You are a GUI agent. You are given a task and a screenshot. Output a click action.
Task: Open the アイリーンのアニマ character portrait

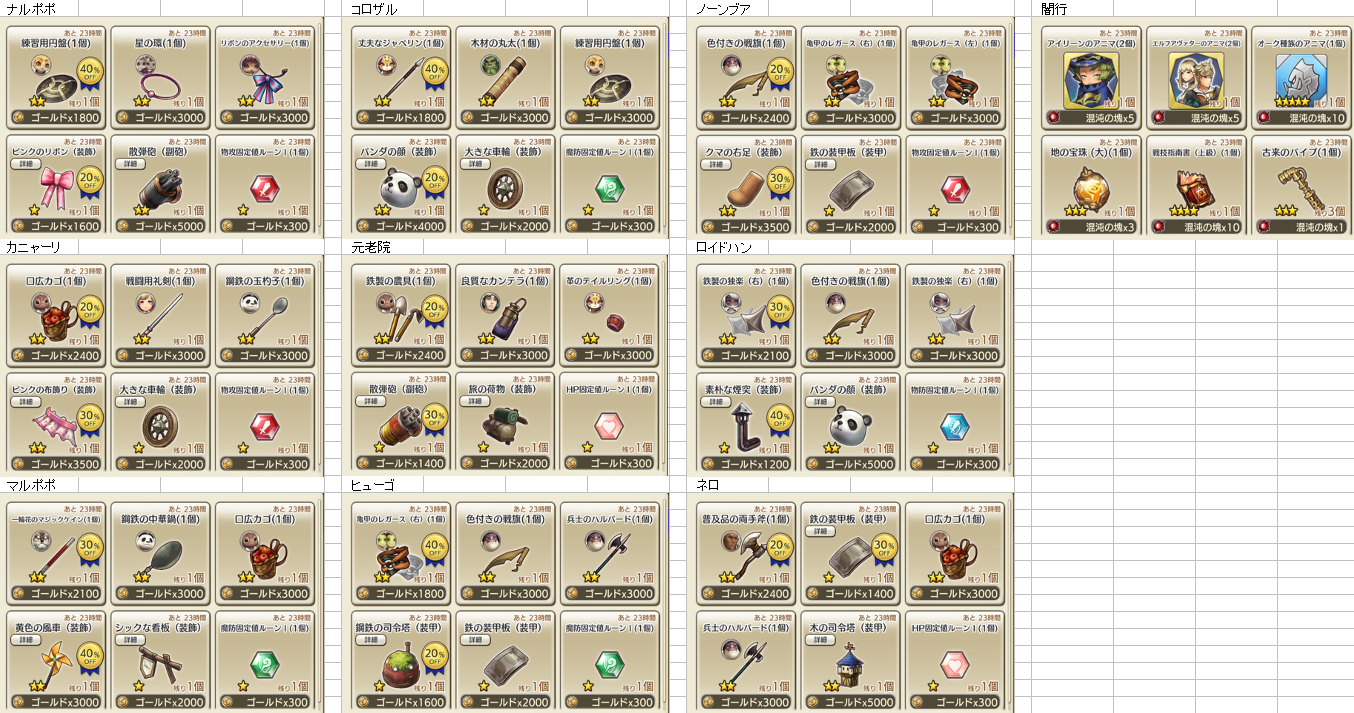1091,80
